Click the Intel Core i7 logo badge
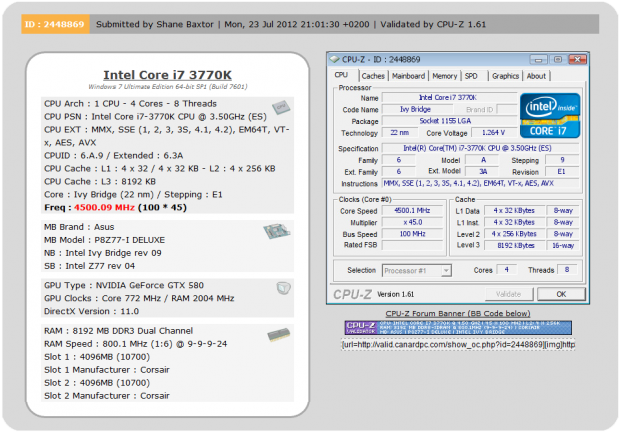This screenshot has width=620, height=433. point(550,115)
